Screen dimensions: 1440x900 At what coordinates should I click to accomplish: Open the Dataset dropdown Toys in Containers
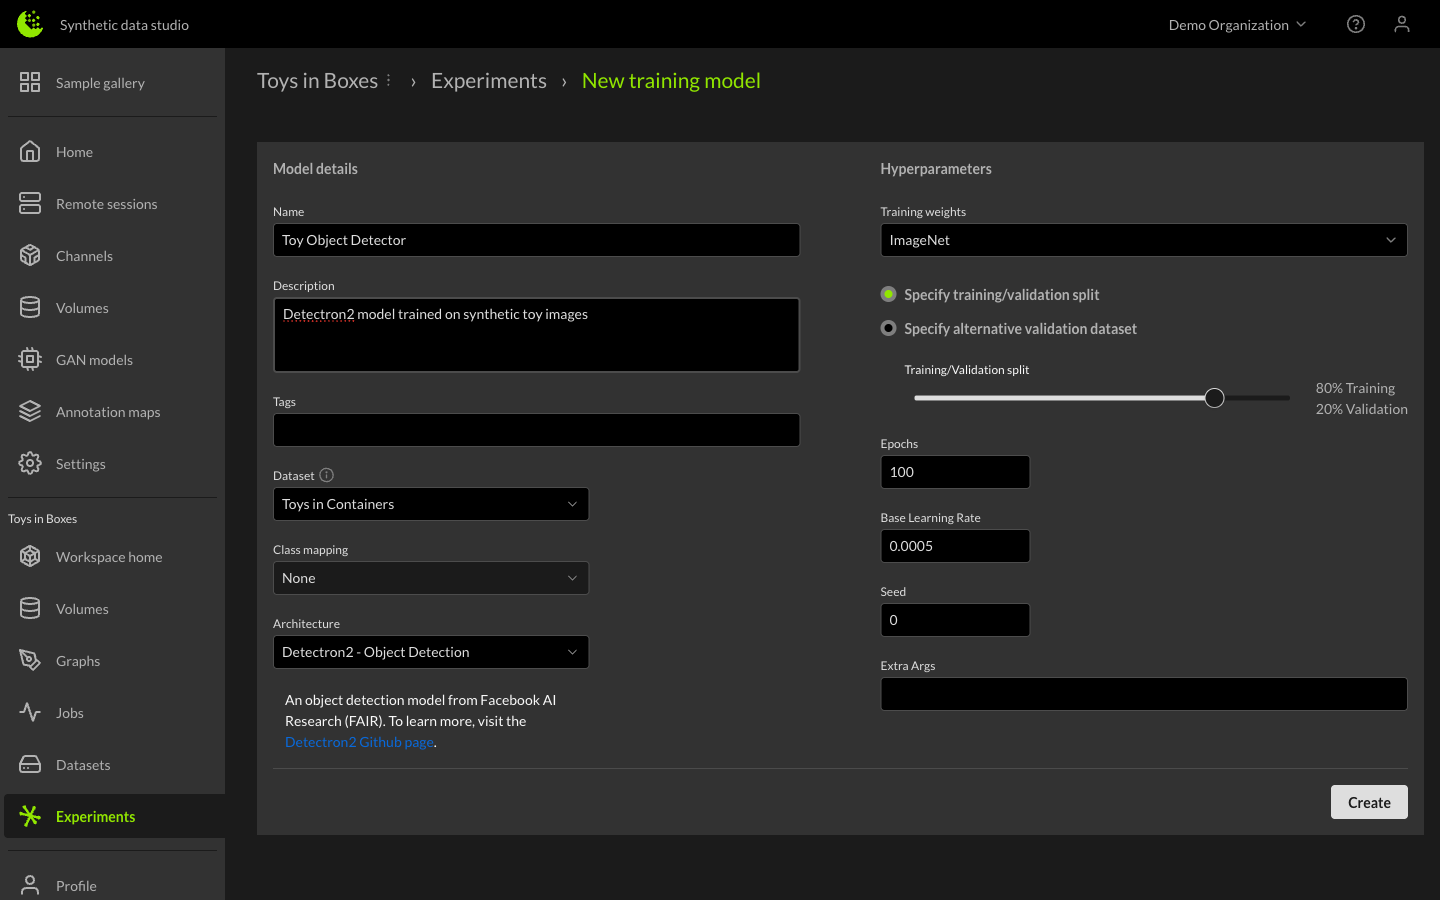(430, 504)
